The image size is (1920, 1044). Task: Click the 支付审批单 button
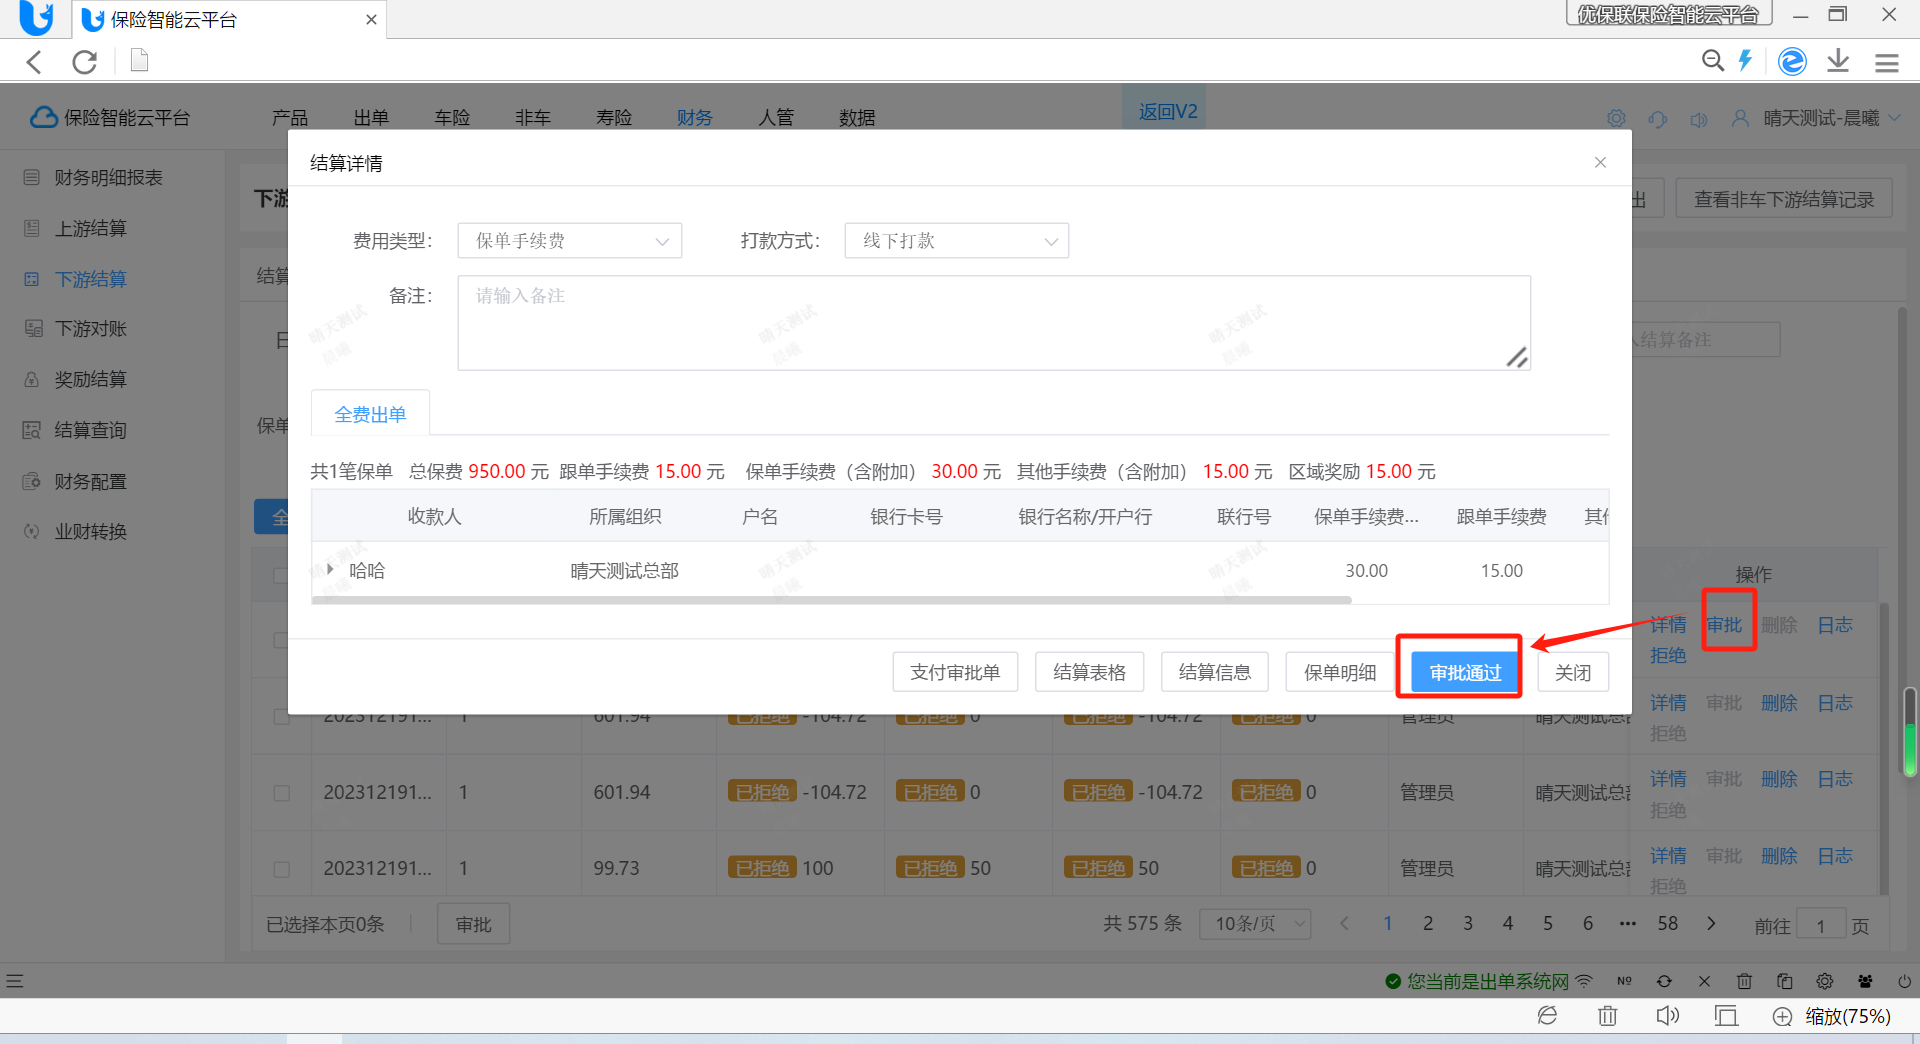pyautogui.click(x=955, y=673)
